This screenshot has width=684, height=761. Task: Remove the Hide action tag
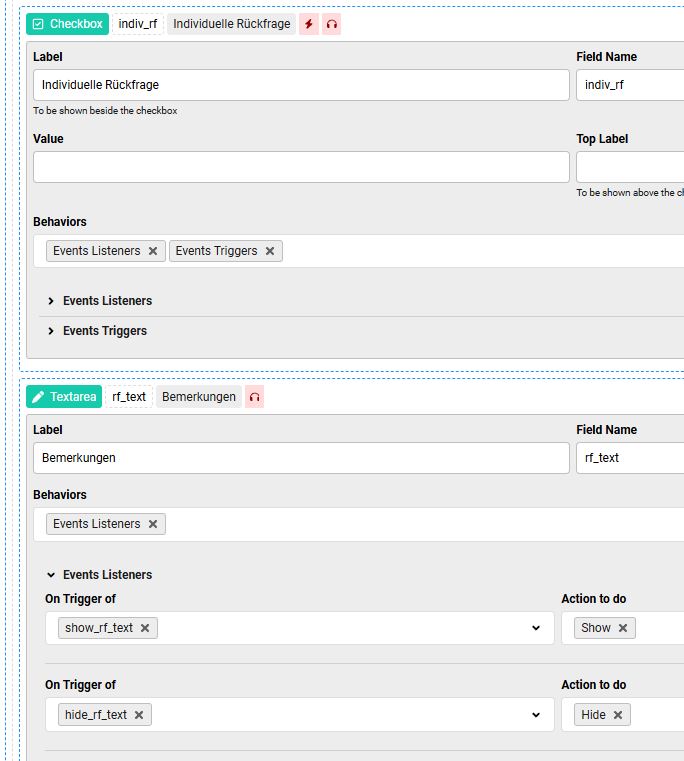point(618,715)
